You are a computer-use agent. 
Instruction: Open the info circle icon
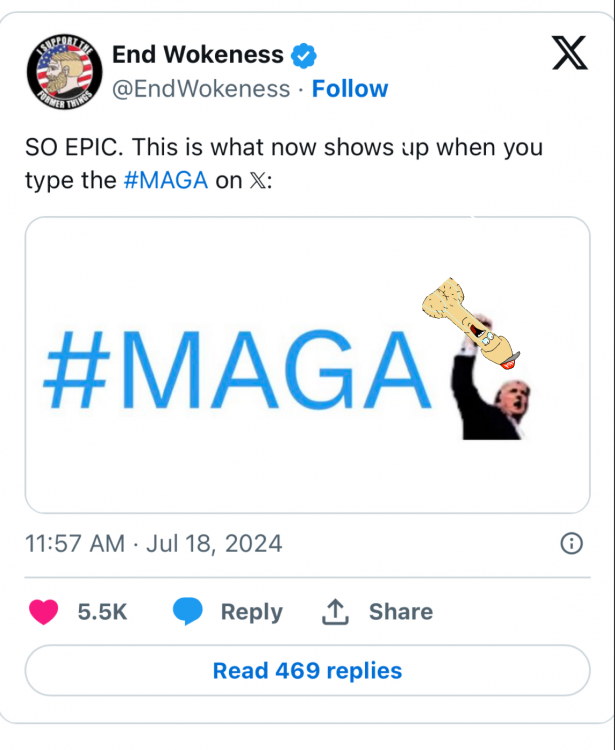571,544
